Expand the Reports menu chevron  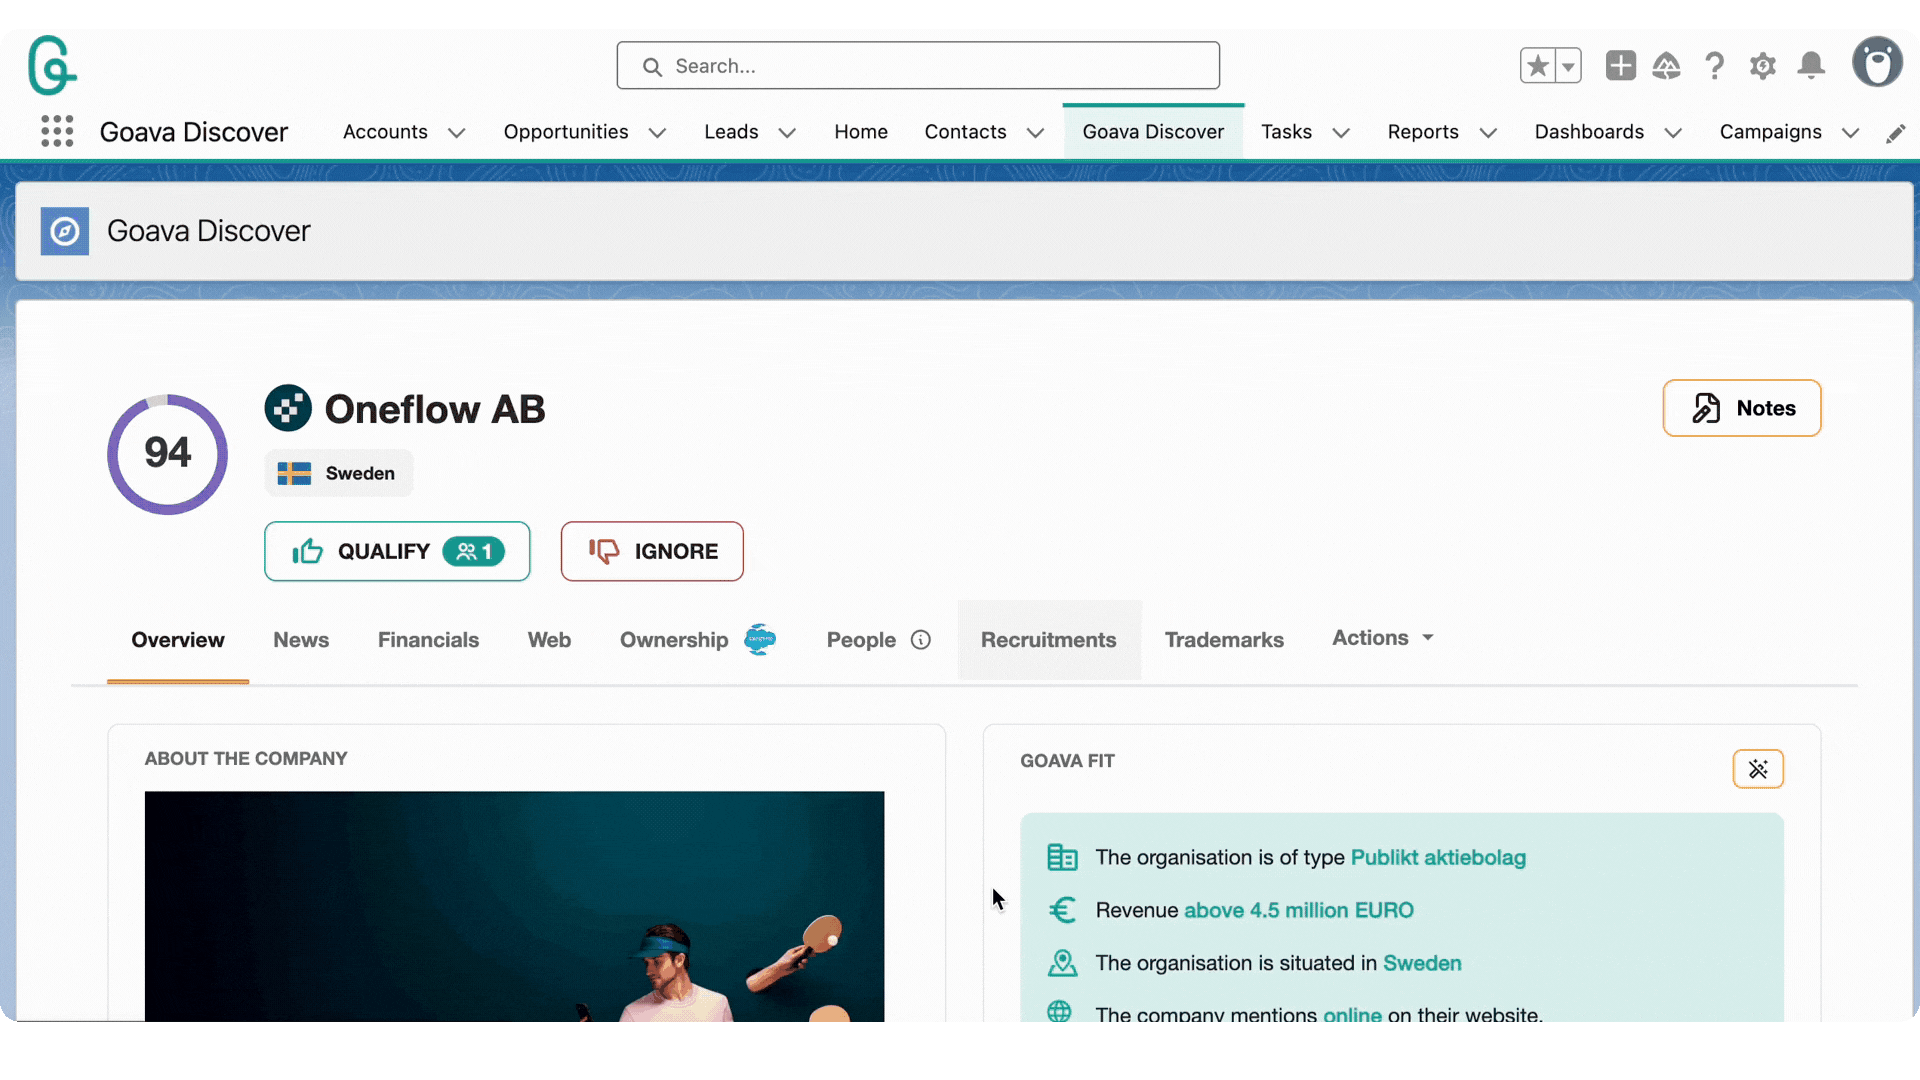pos(1488,133)
